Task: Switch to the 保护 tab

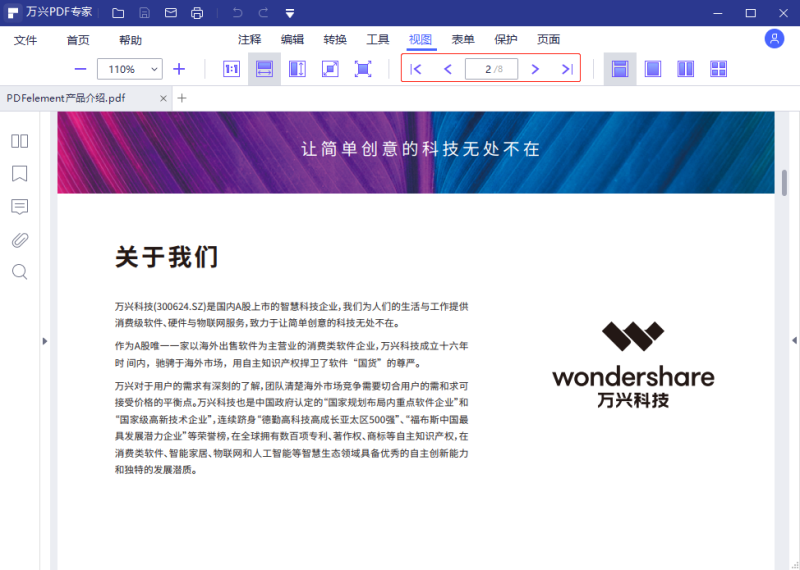Action: pyautogui.click(x=506, y=39)
